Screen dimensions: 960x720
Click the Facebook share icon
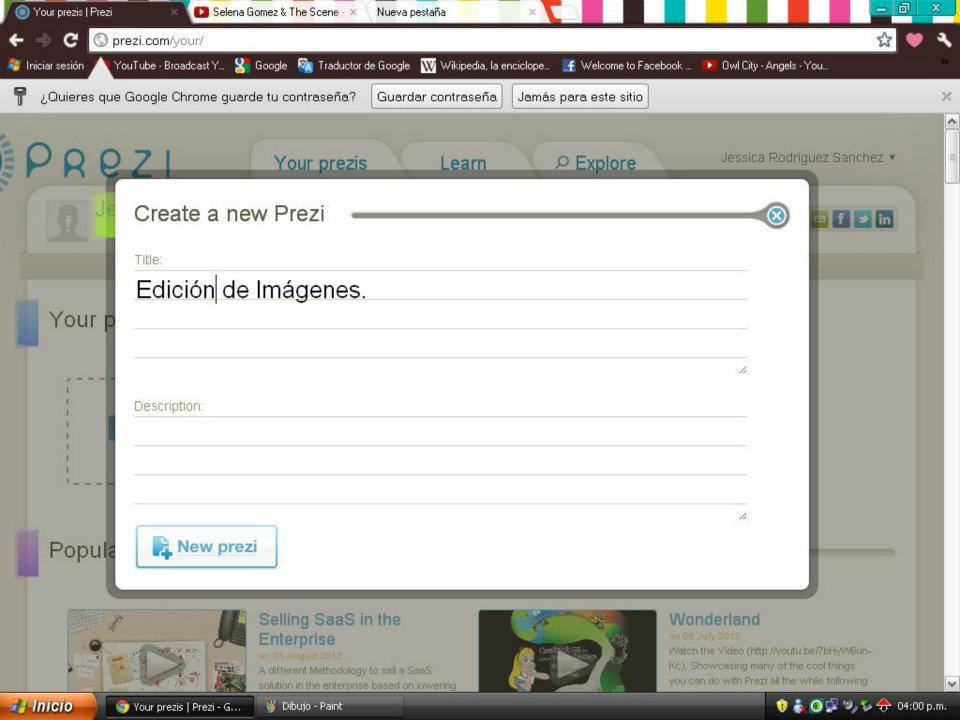point(841,218)
